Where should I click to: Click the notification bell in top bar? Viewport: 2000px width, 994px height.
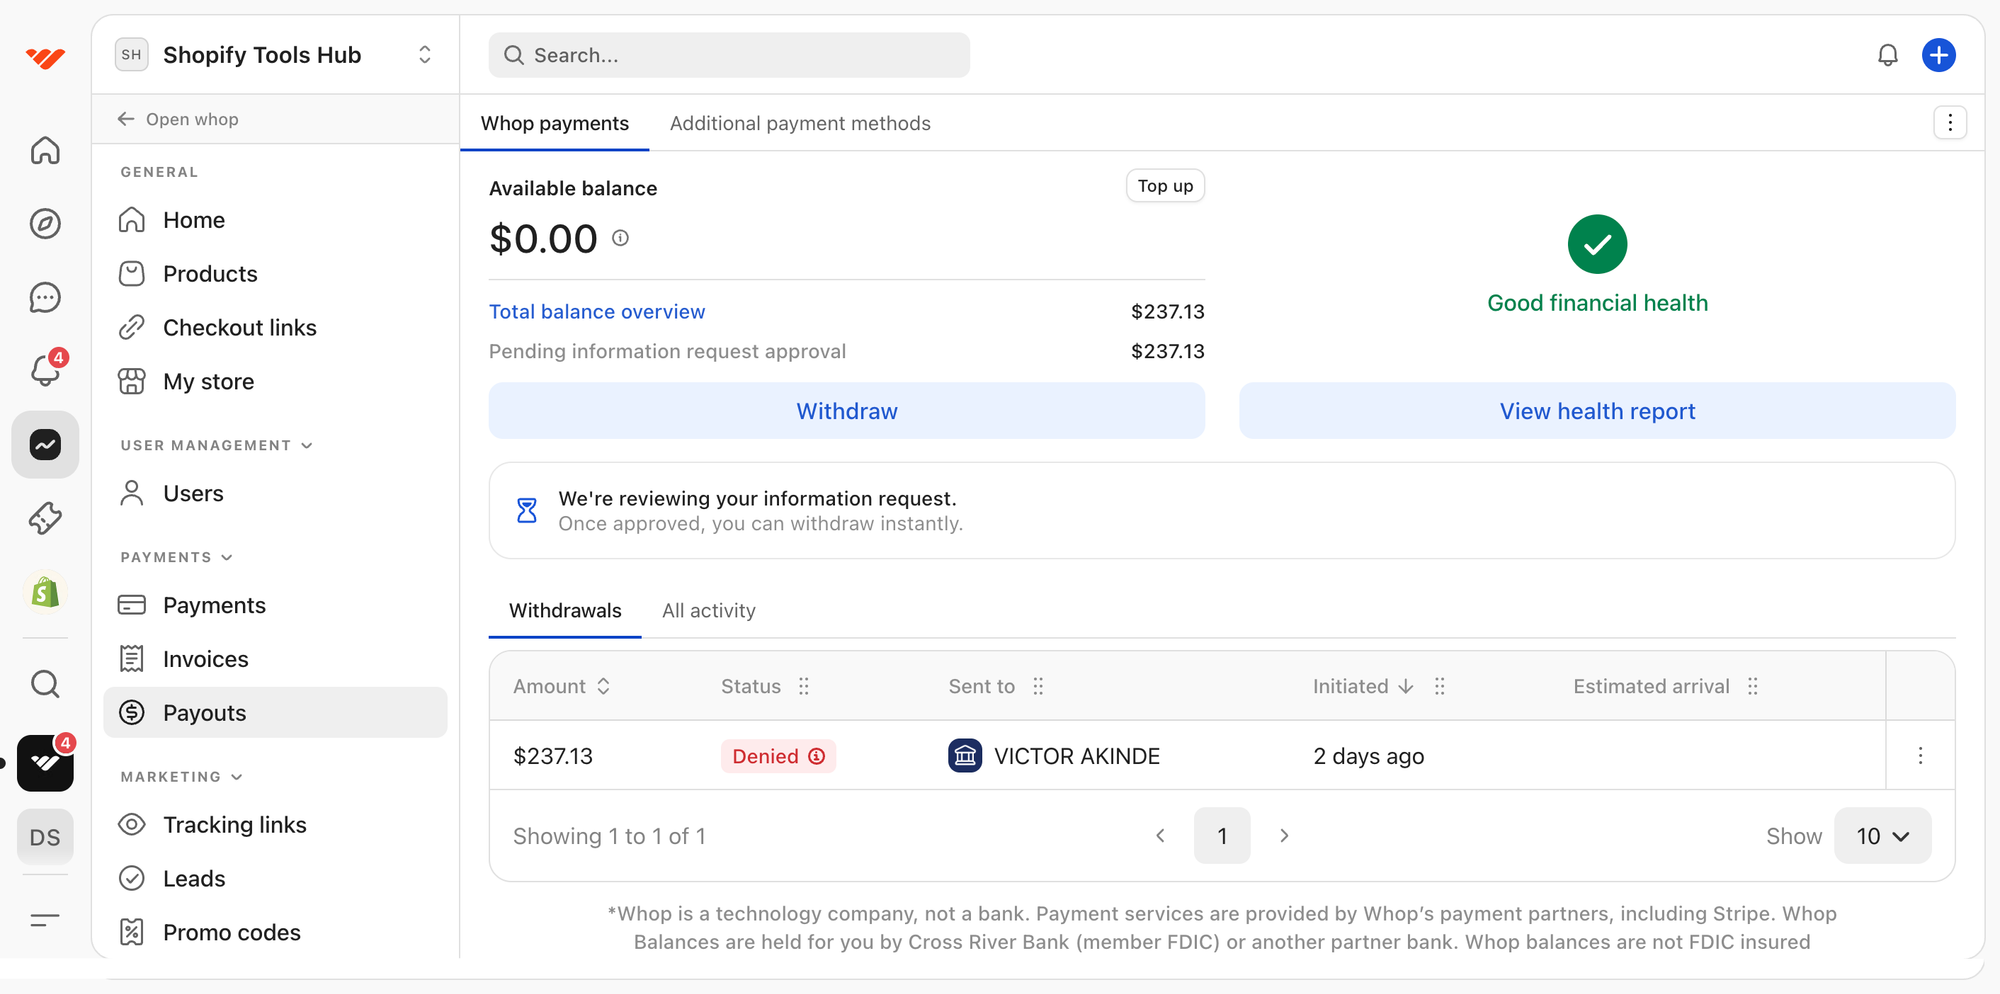click(1887, 55)
